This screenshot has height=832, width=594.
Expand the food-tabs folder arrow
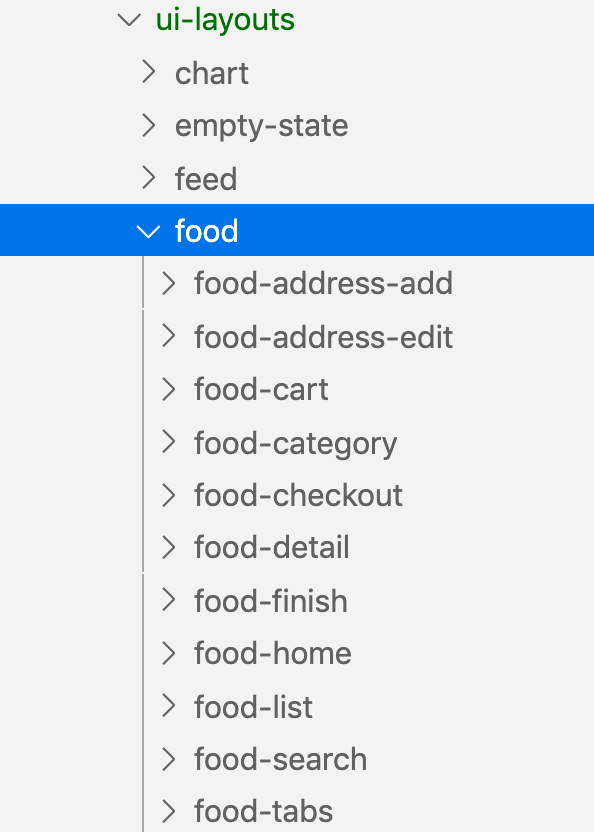tap(168, 811)
